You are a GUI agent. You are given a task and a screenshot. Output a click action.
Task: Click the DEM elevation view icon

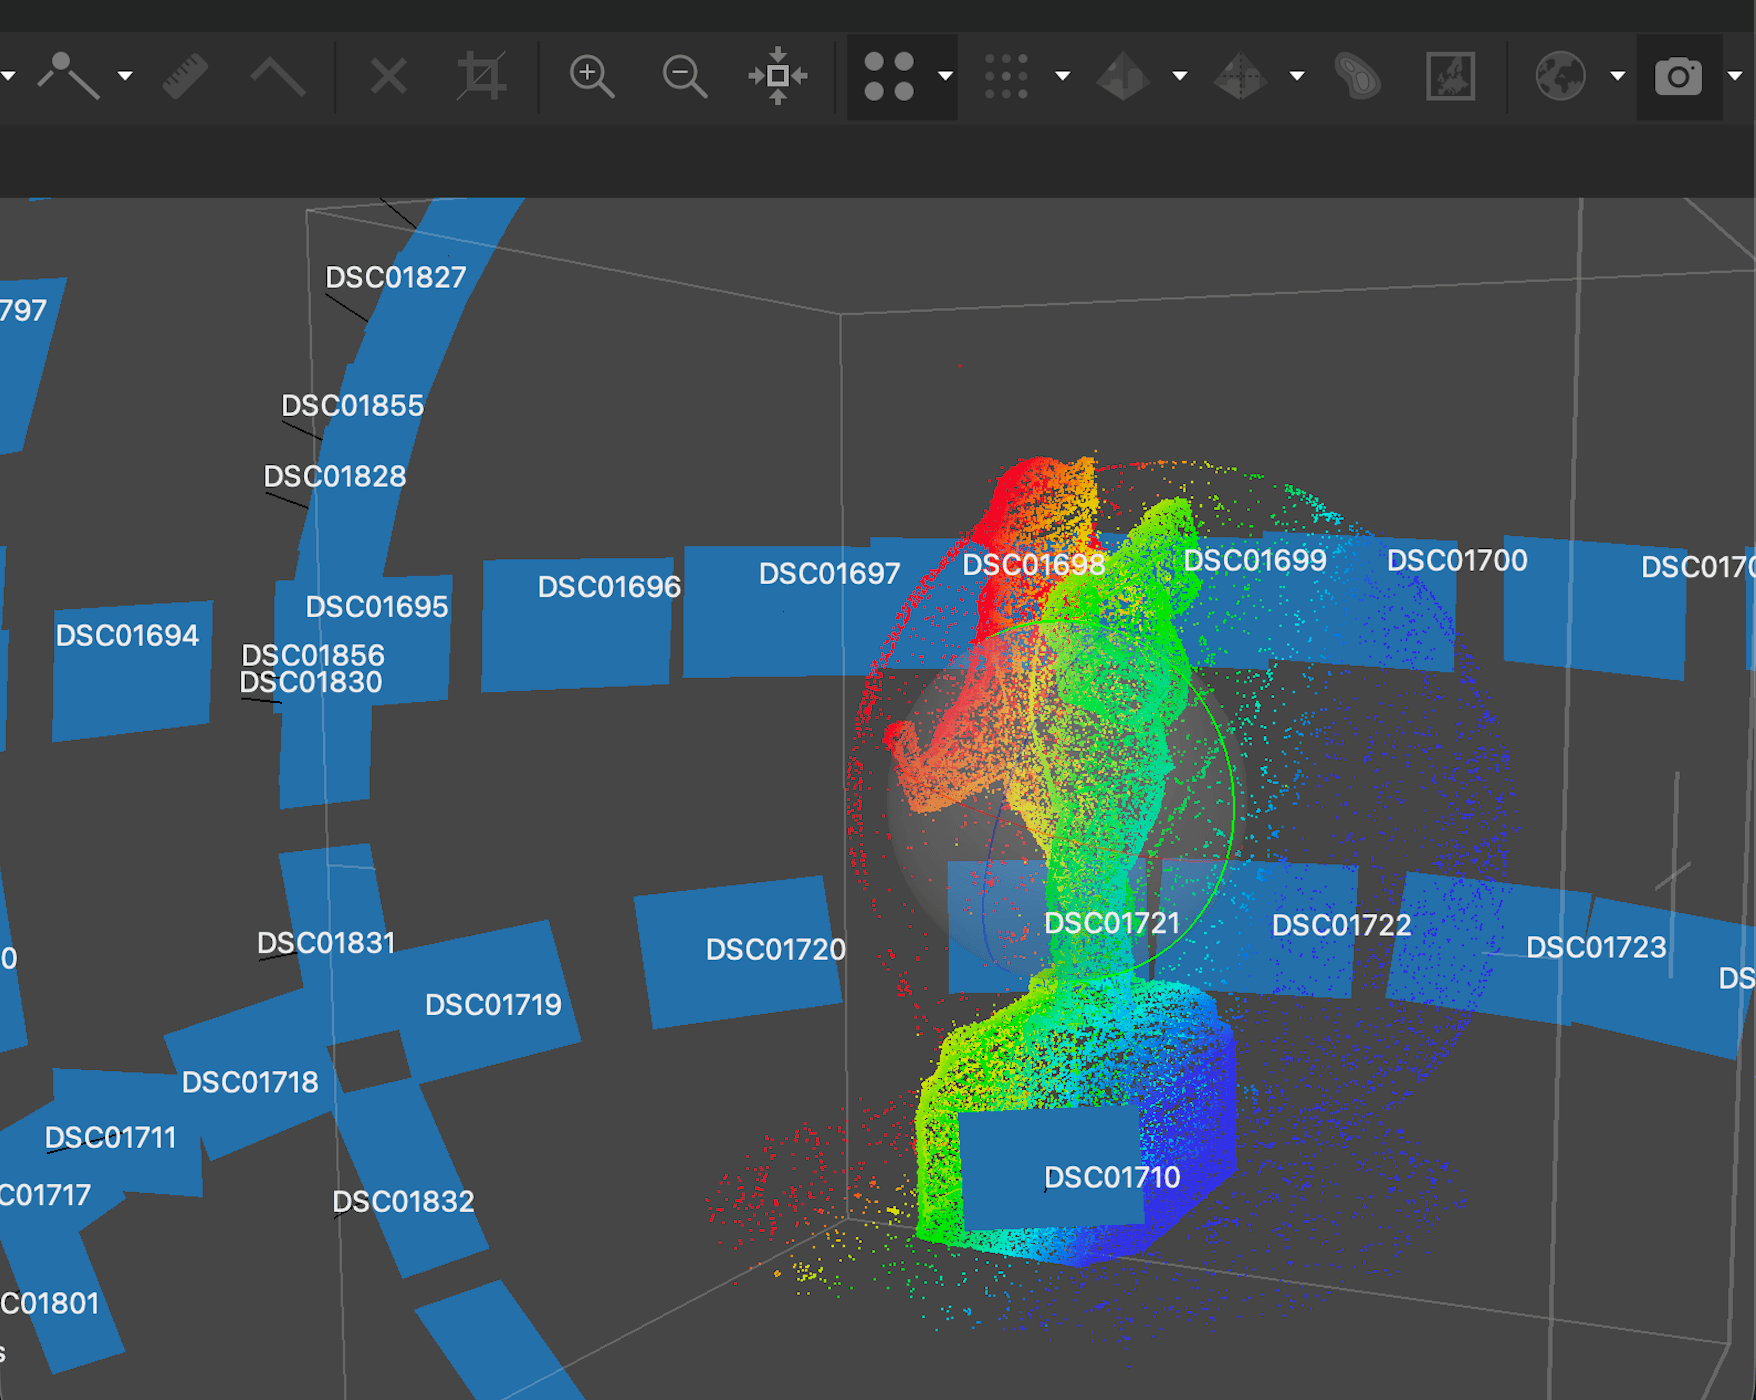point(1358,76)
